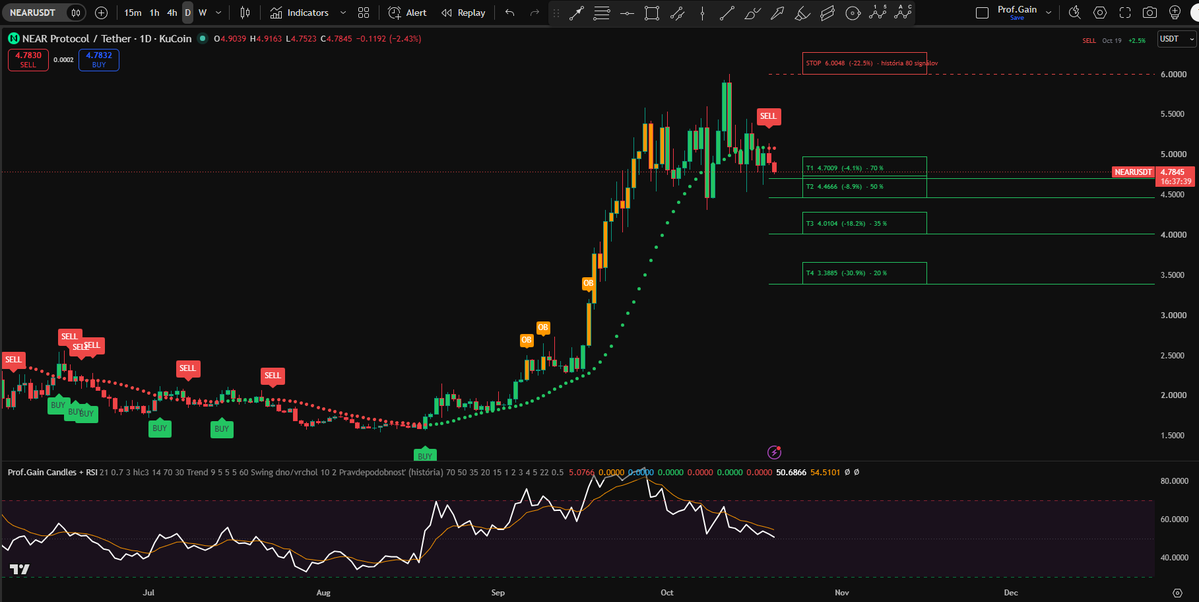Switch to the 1h timeframe
Screen dimensions: 1199x602
(x=154, y=13)
